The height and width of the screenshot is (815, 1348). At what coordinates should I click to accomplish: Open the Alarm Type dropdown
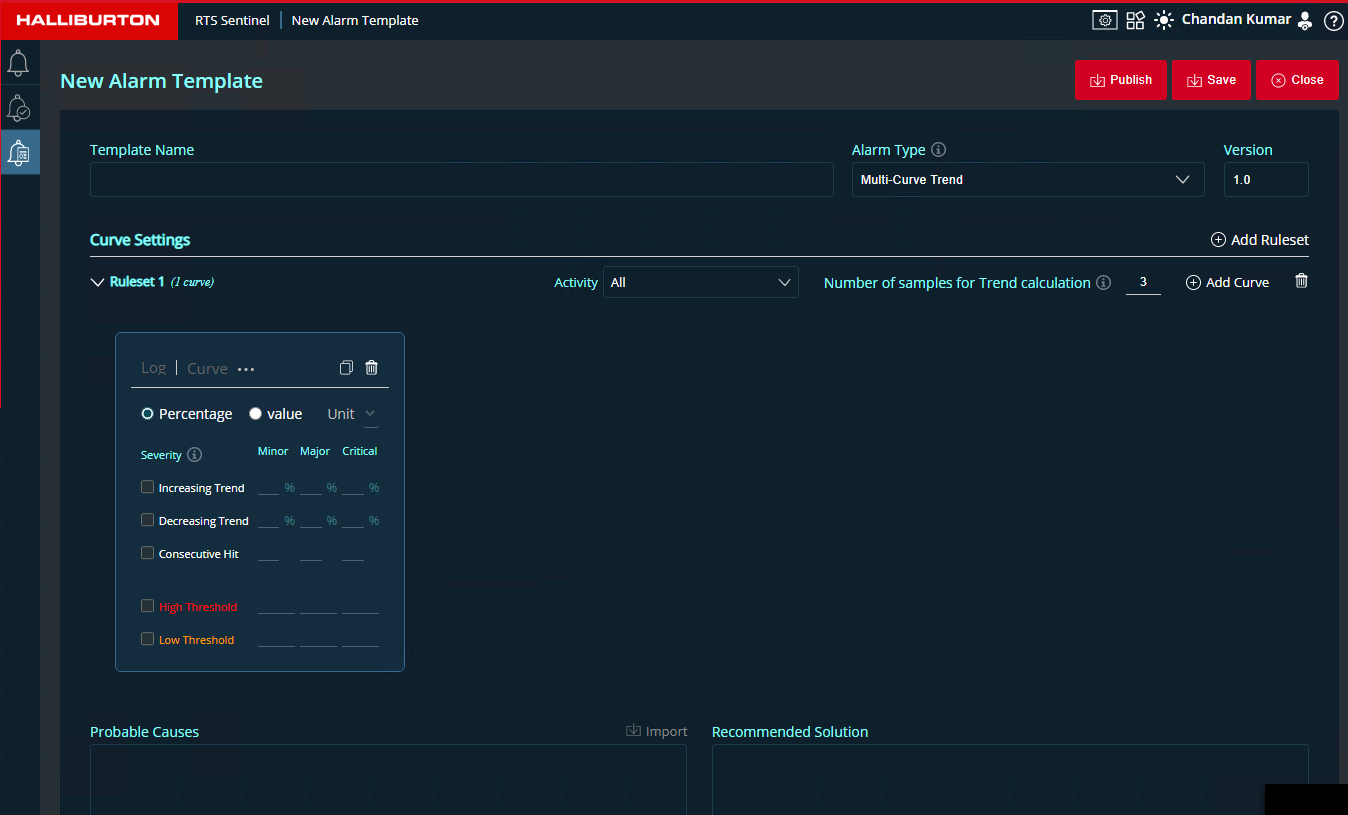click(x=1027, y=180)
